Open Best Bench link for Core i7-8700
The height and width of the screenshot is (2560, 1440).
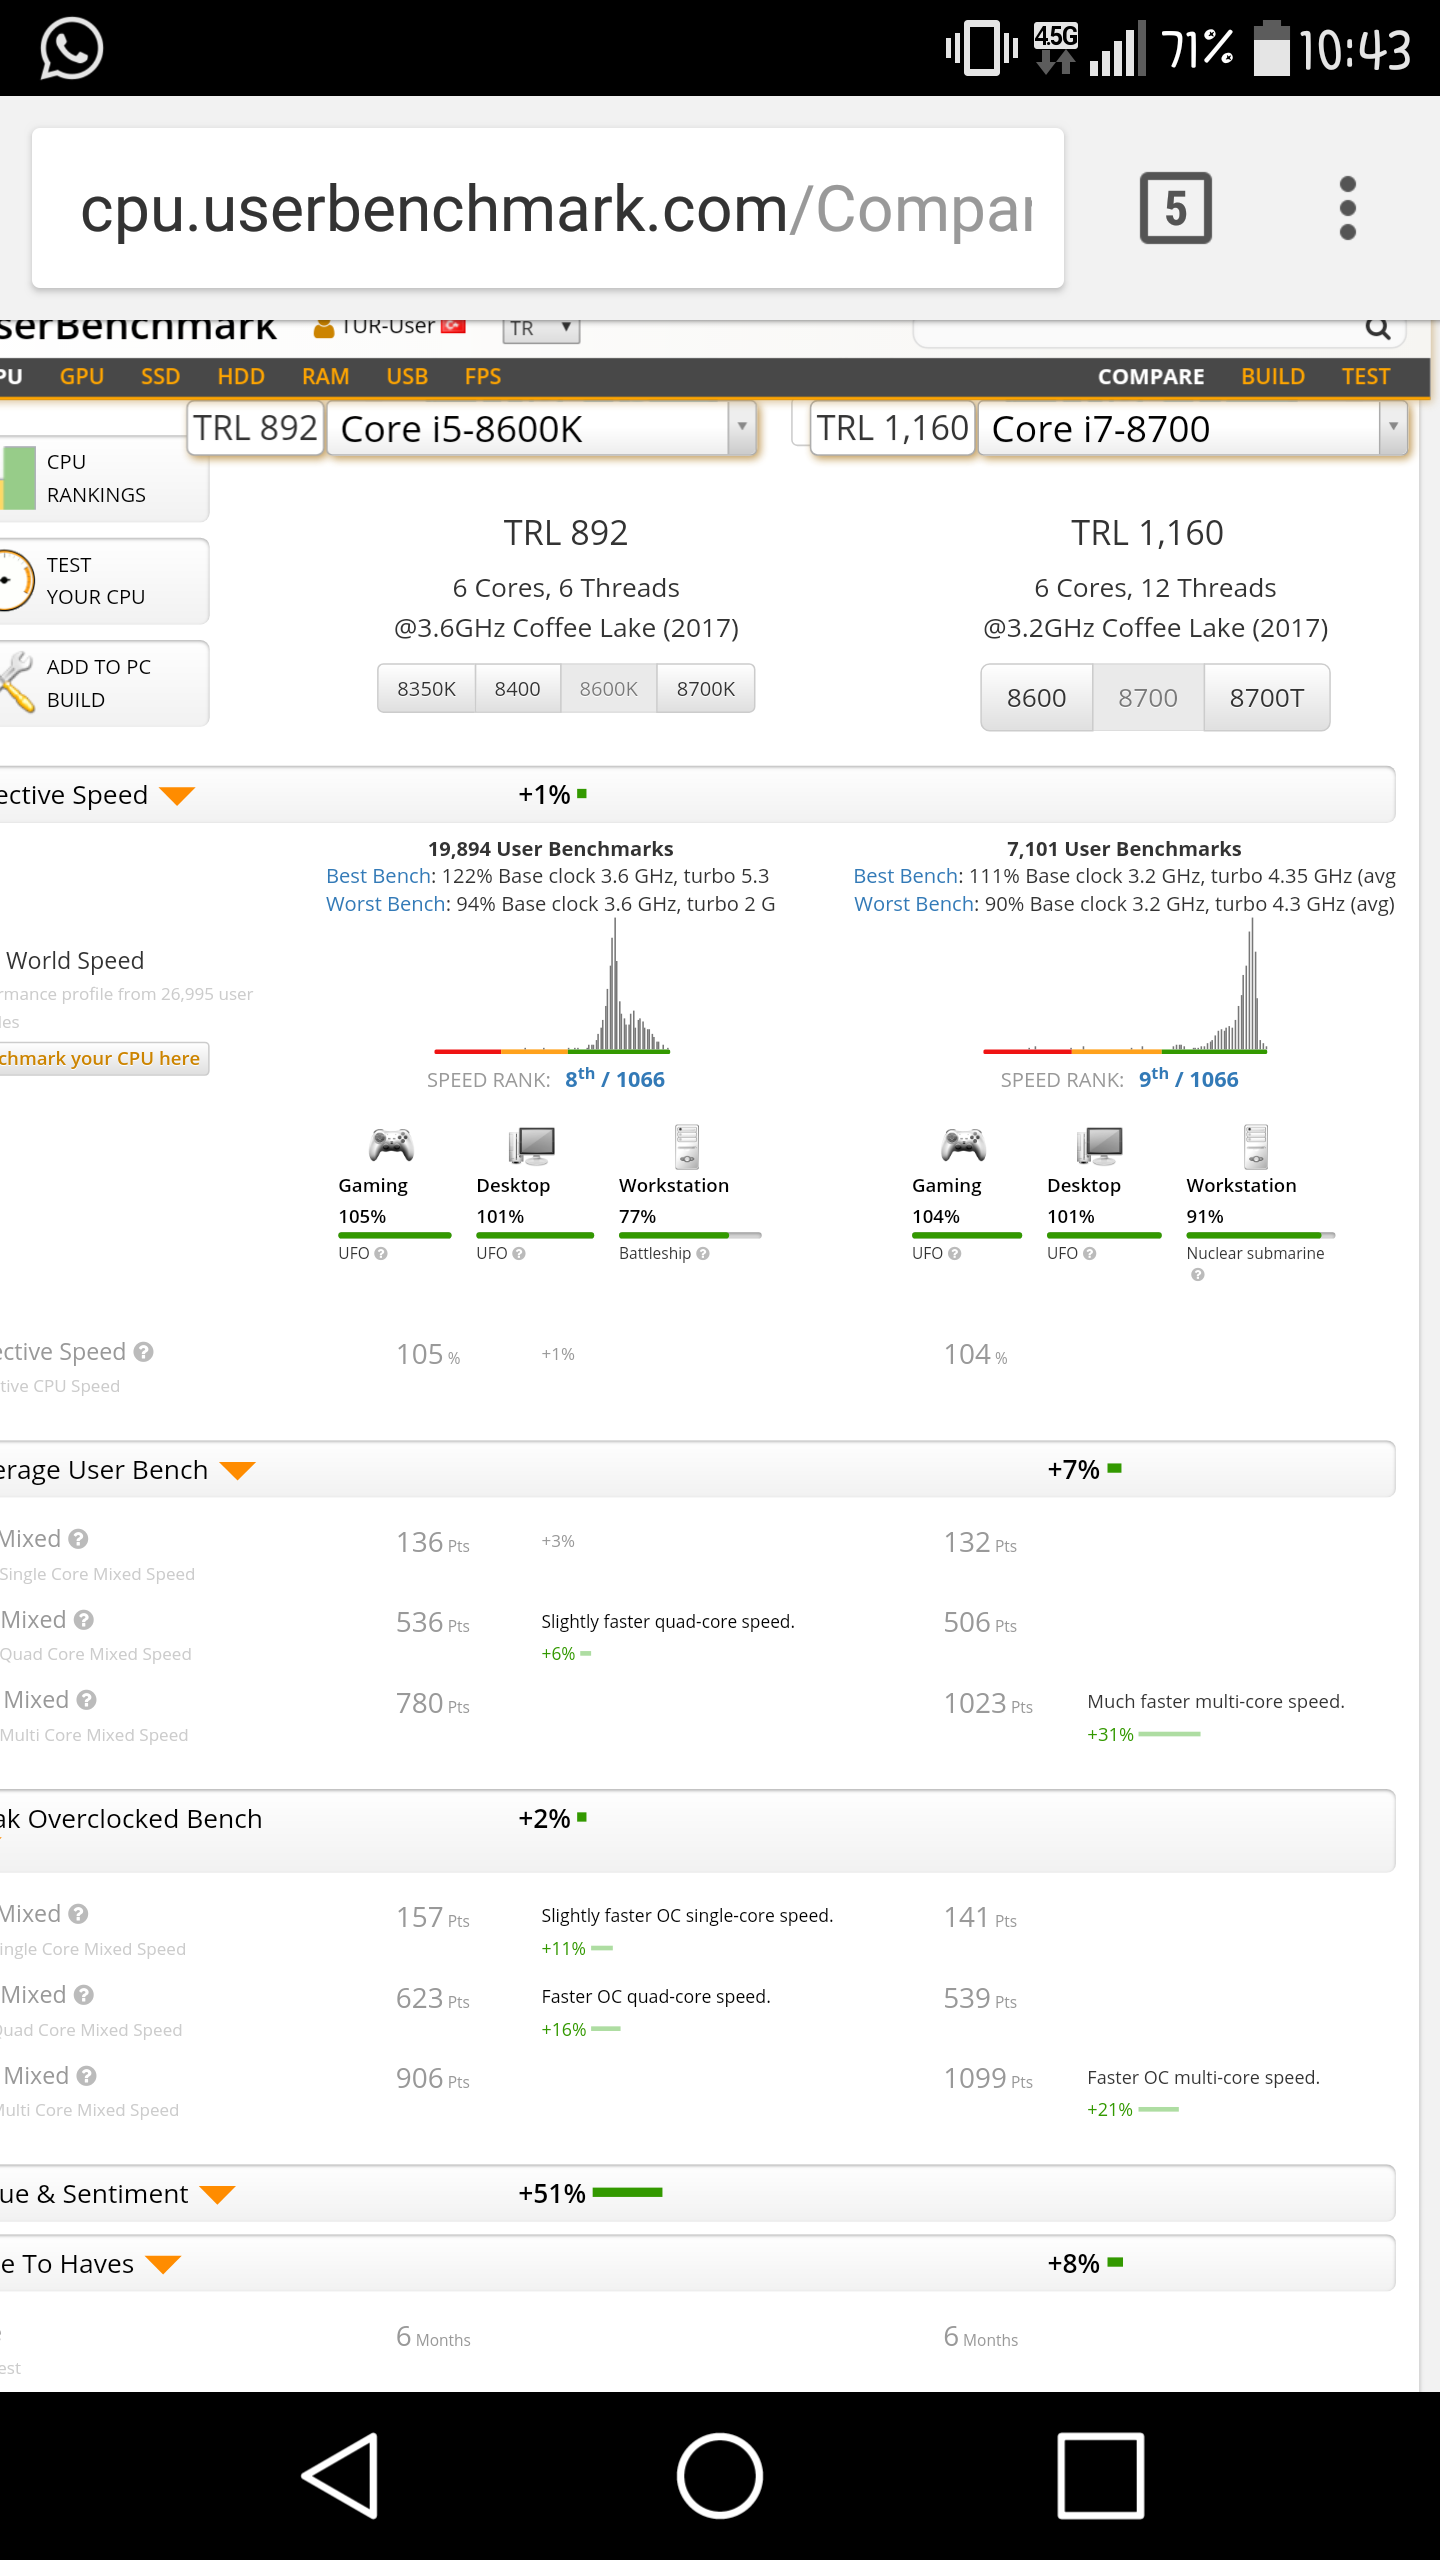click(906, 876)
